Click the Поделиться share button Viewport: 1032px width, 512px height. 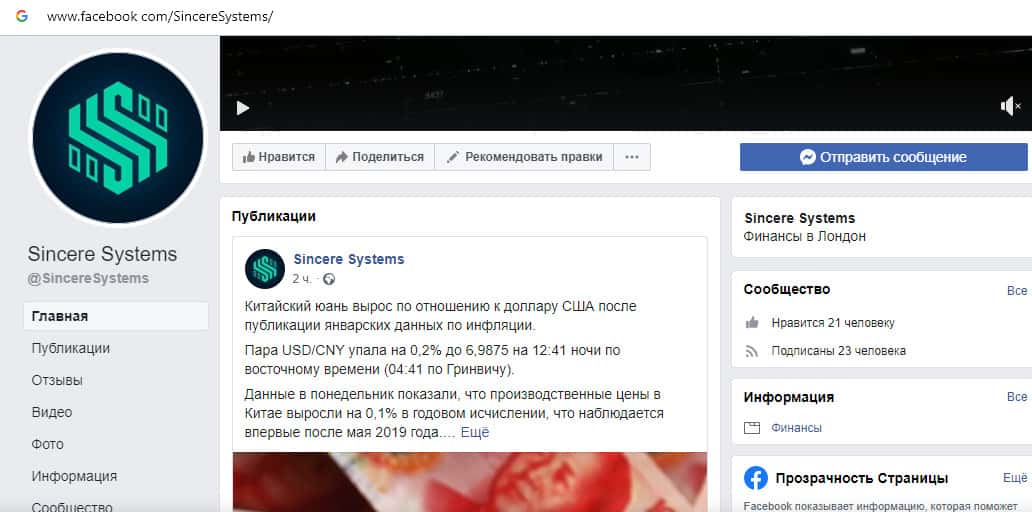pos(380,157)
